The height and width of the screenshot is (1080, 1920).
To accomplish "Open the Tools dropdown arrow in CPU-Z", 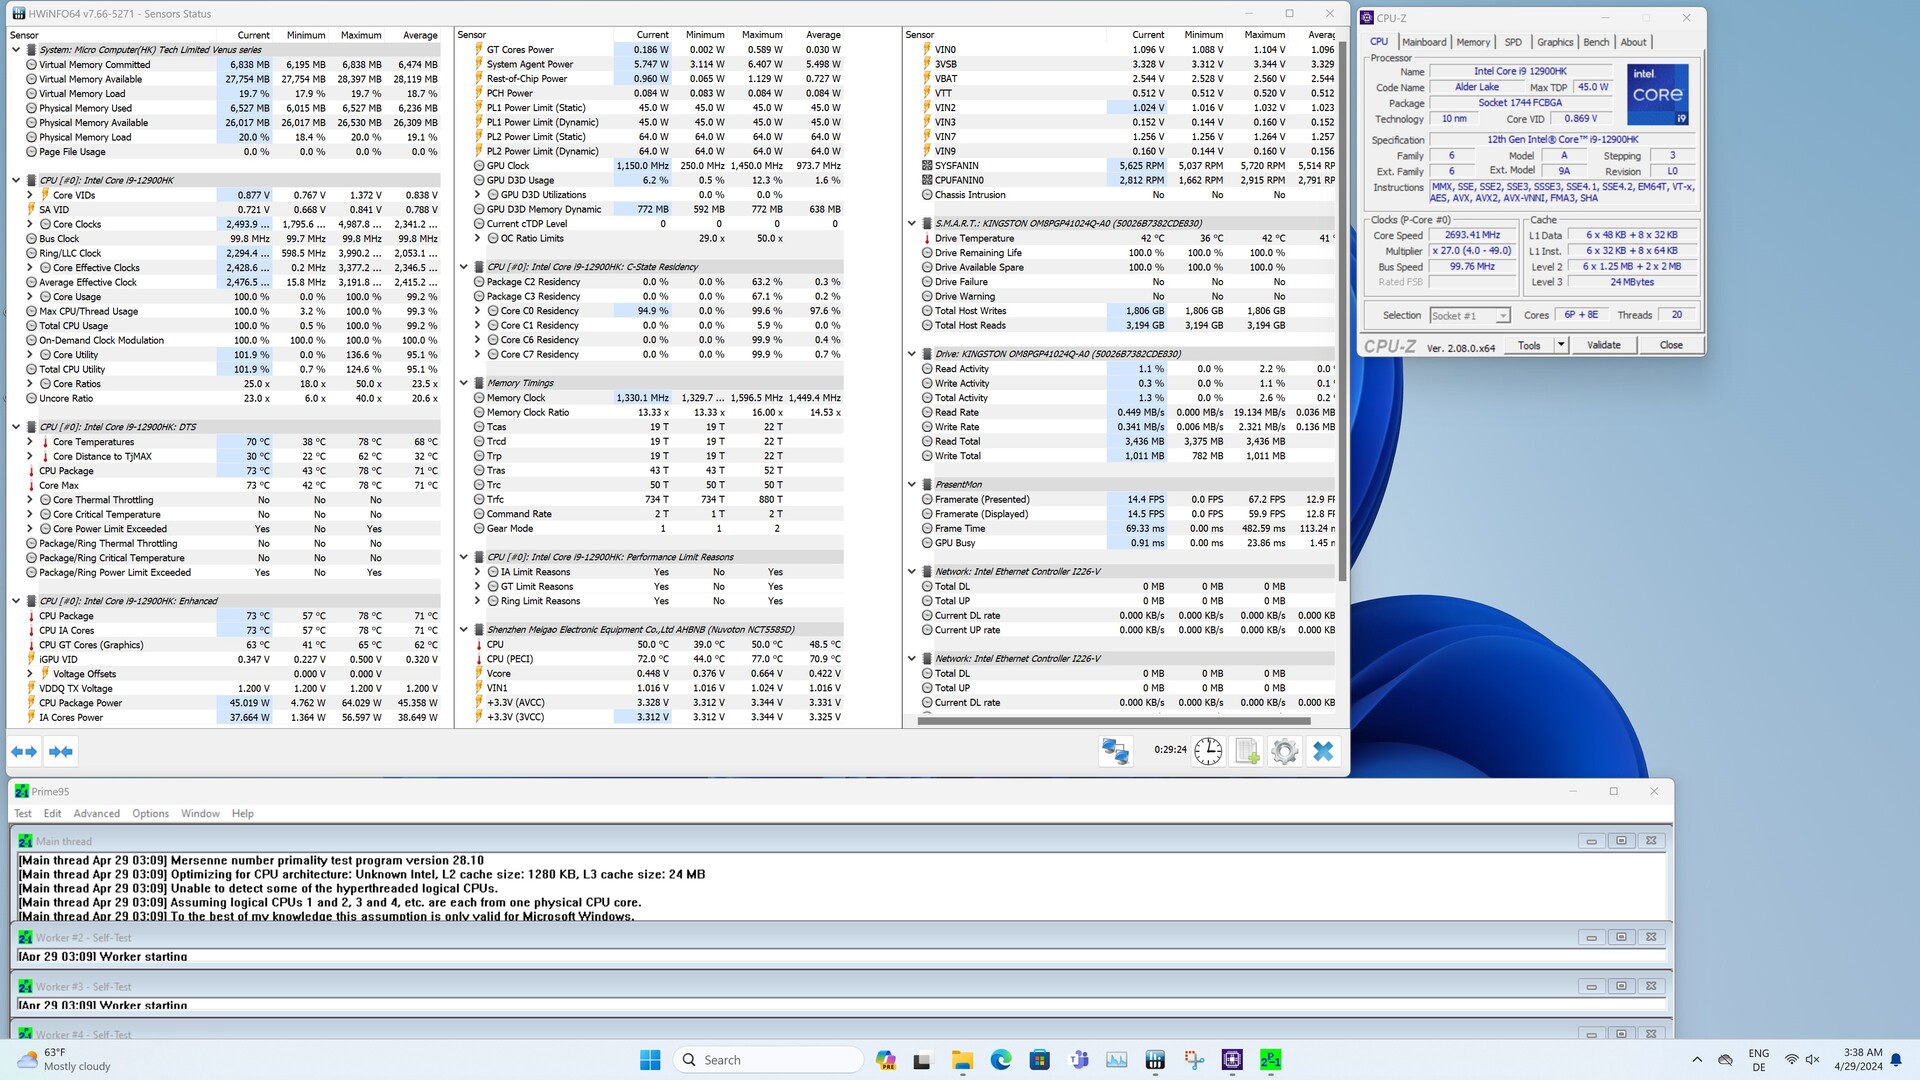I will (x=1560, y=345).
